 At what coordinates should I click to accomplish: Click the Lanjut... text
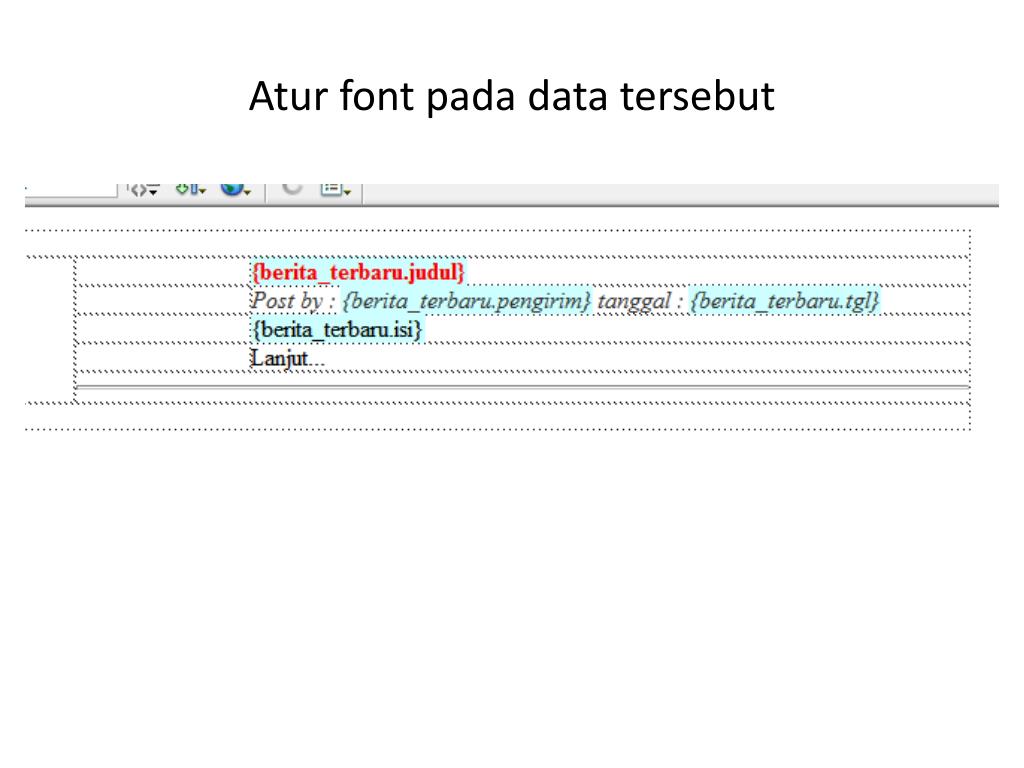click(x=287, y=358)
